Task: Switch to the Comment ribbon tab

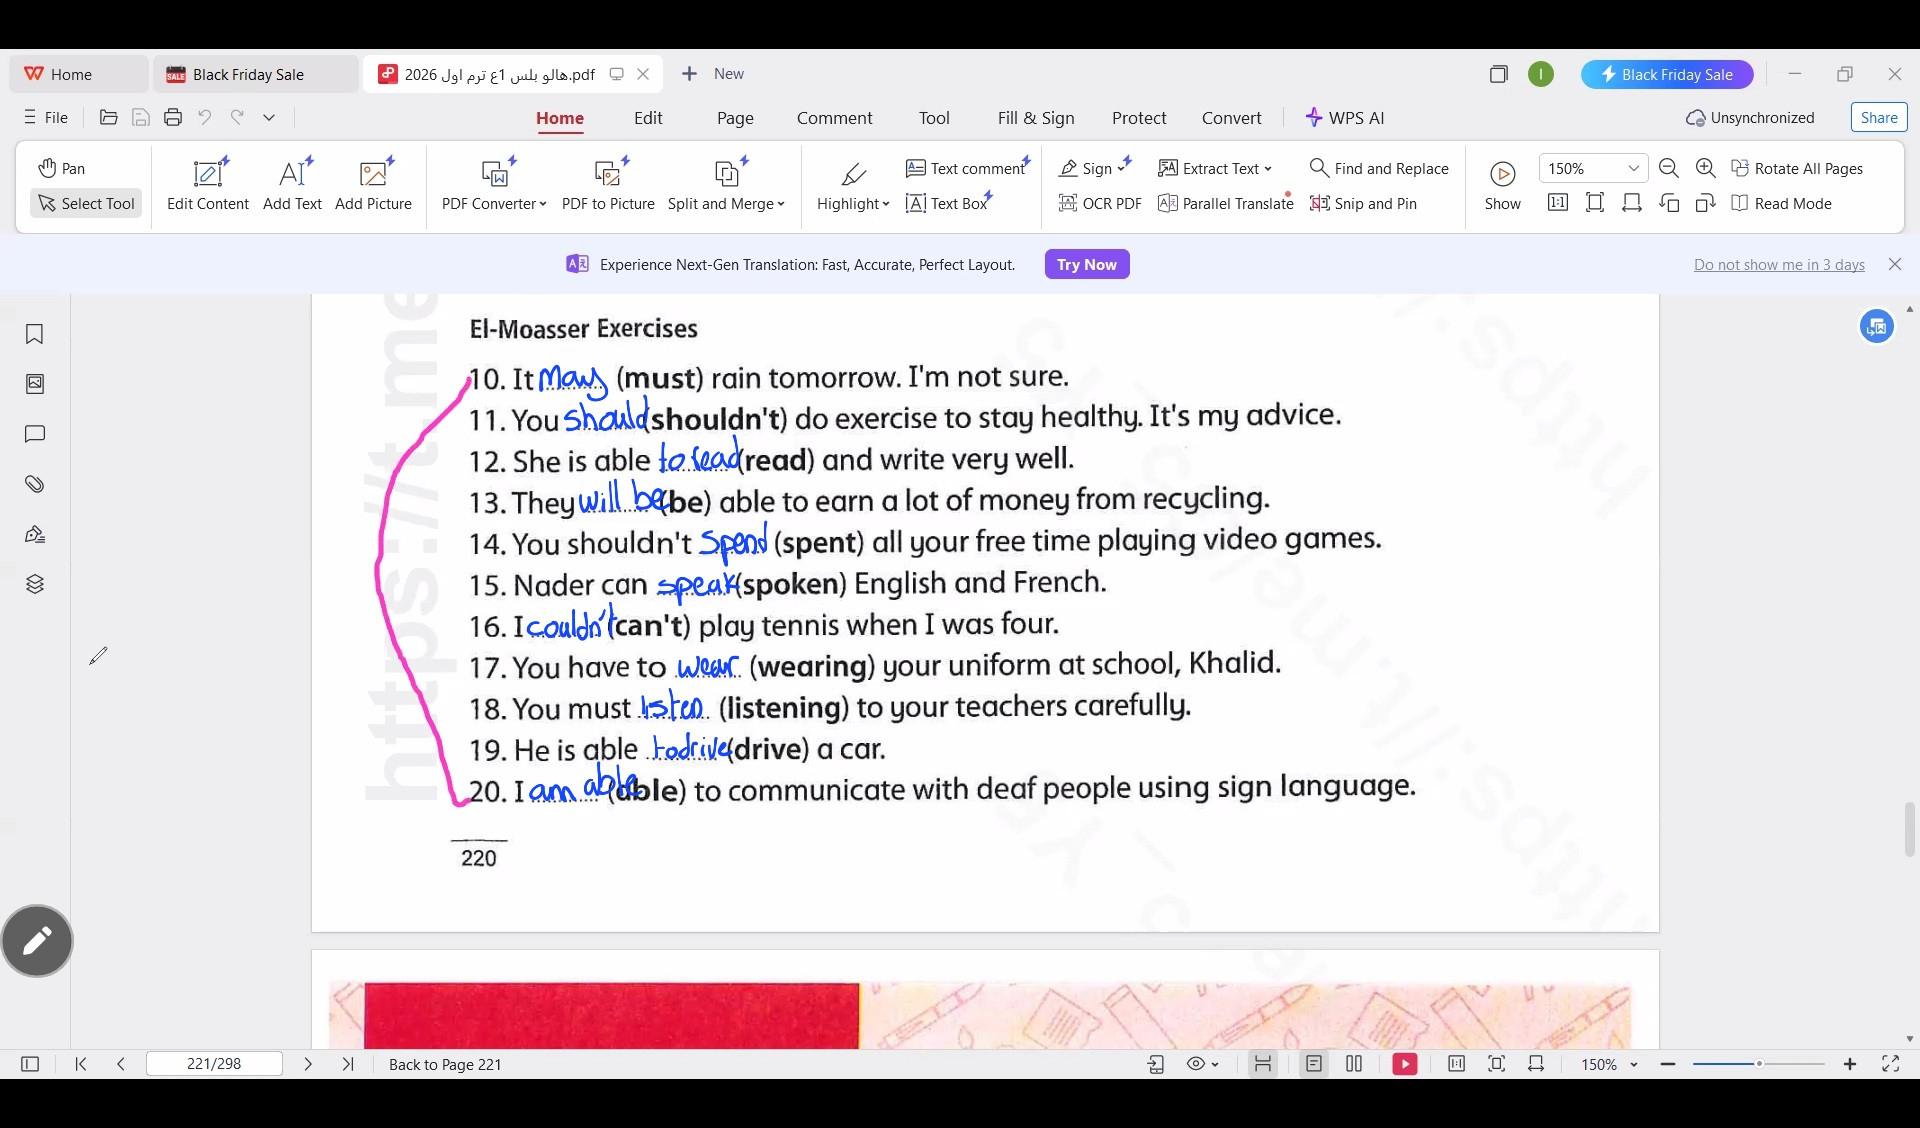Action: click(x=834, y=118)
